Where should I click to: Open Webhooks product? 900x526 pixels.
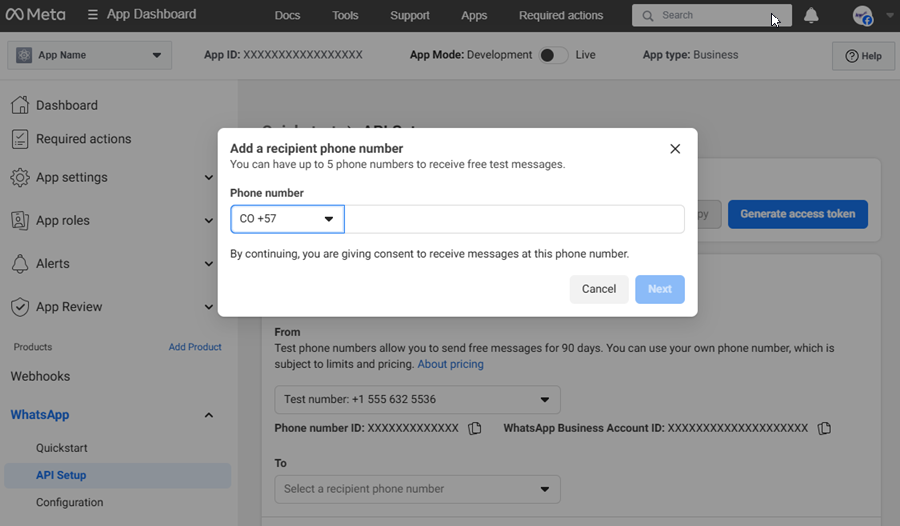pyautogui.click(x=40, y=376)
